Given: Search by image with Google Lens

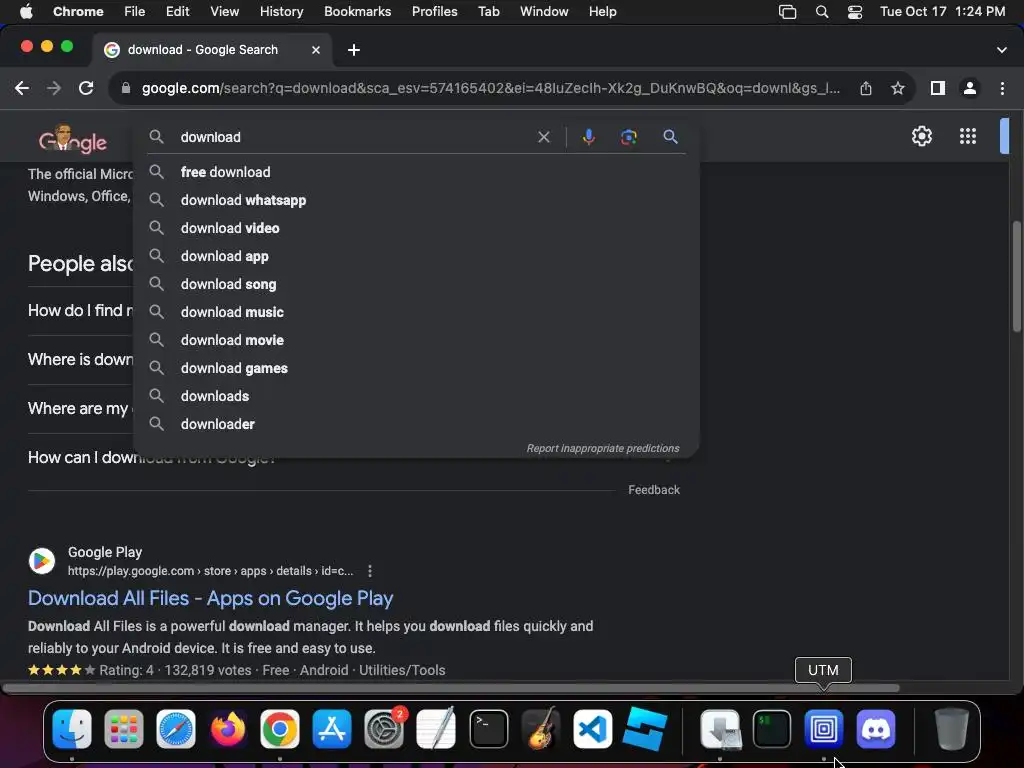Looking at the screenshot, I should pyautogui.click(x=629, y=137).
